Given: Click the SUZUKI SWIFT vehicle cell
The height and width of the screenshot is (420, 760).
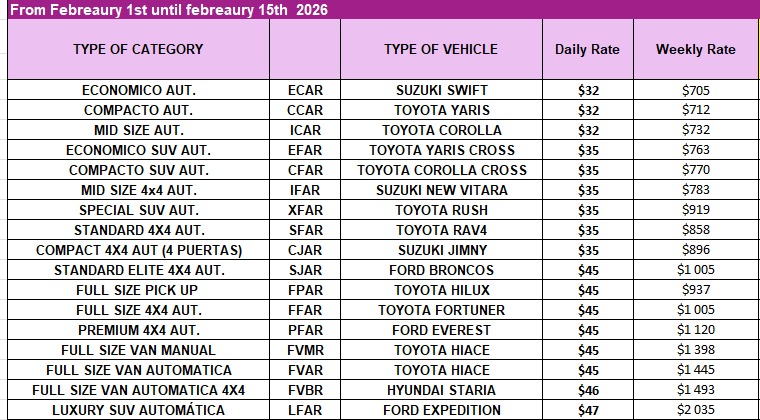Looking at the screenshot, I should click(440, 90).
